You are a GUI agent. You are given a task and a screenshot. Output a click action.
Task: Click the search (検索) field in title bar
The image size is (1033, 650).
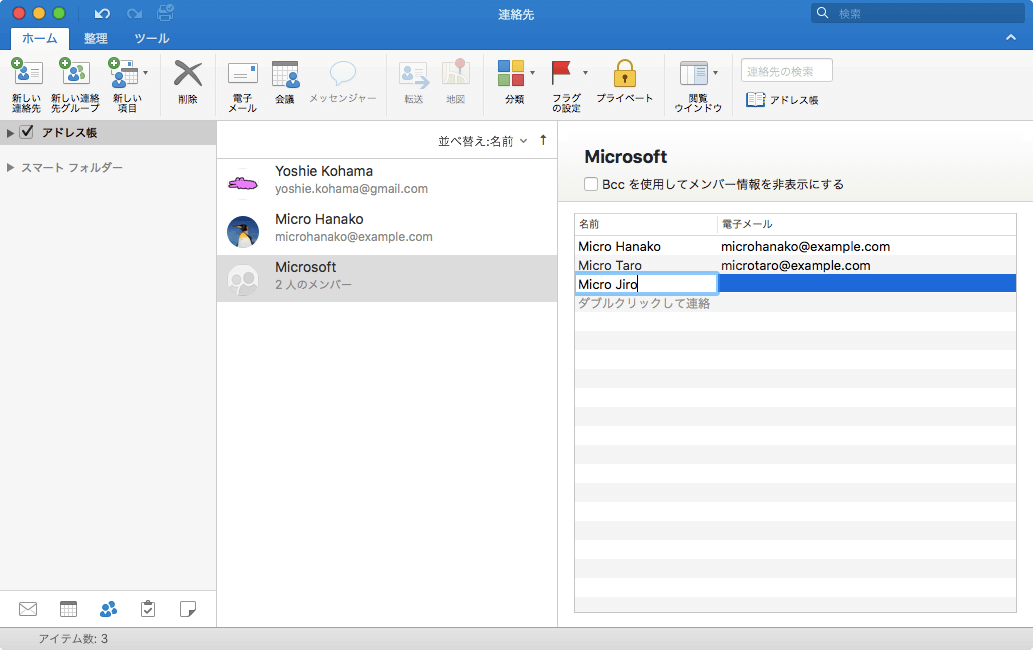(x=917, y=13)
